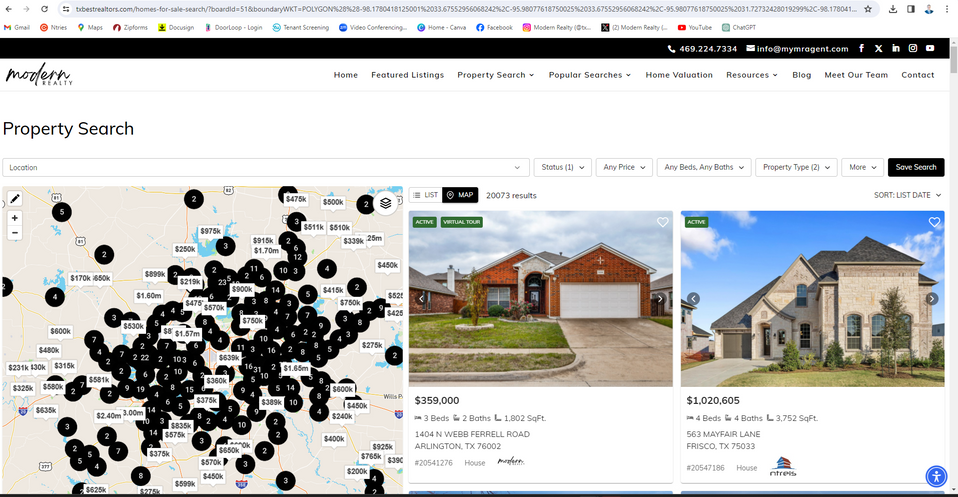Screen dimensions: 958x497
Task: Zoom in the map with plus button
Action: tap(15, 218)
